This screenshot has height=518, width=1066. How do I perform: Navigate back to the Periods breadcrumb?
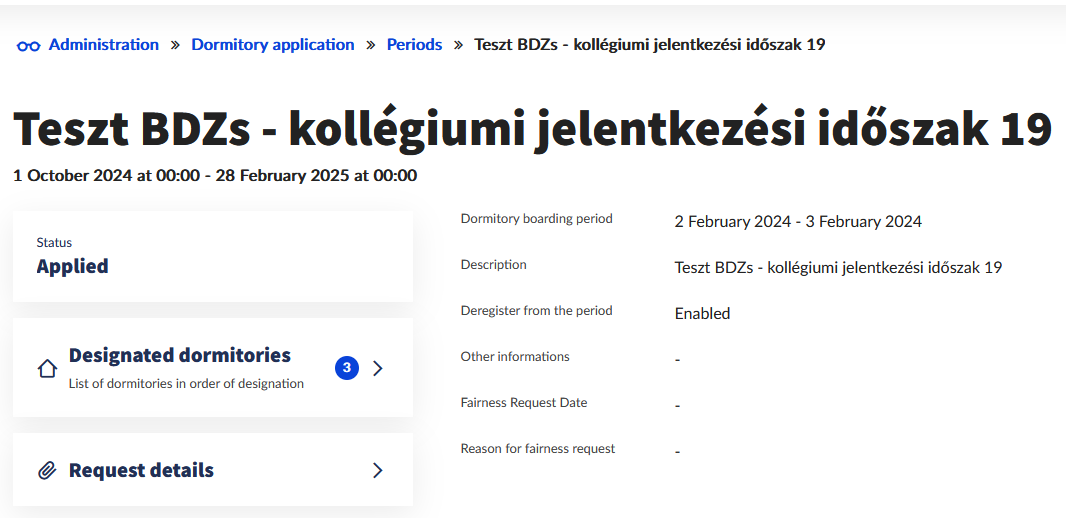tap(414, 45)
